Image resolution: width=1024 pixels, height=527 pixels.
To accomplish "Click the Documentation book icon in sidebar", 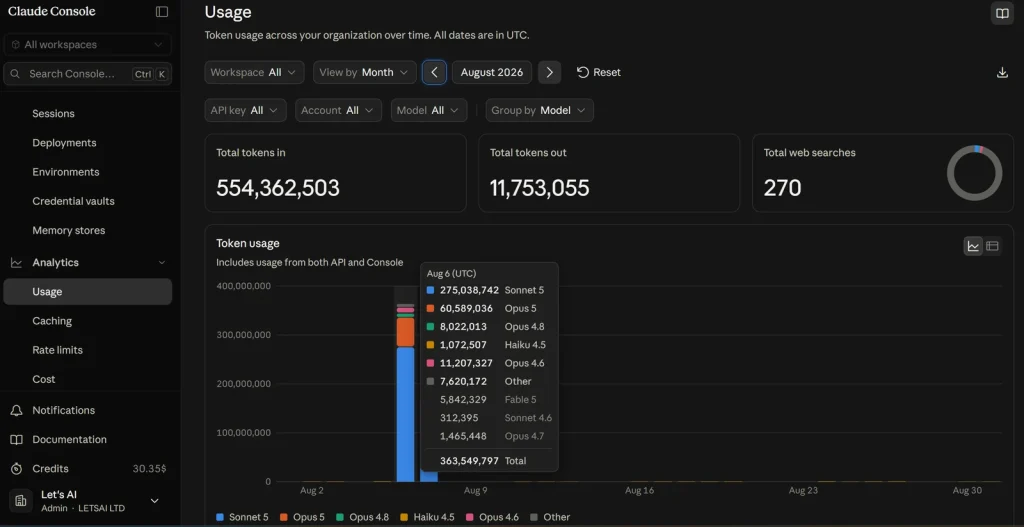I will tap(16, 439).
